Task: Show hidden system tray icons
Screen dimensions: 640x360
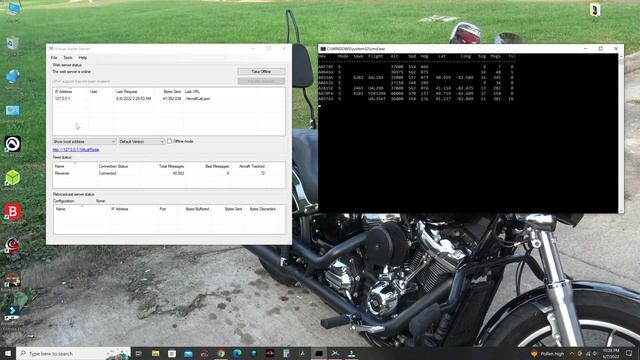Action: [571, 354]
